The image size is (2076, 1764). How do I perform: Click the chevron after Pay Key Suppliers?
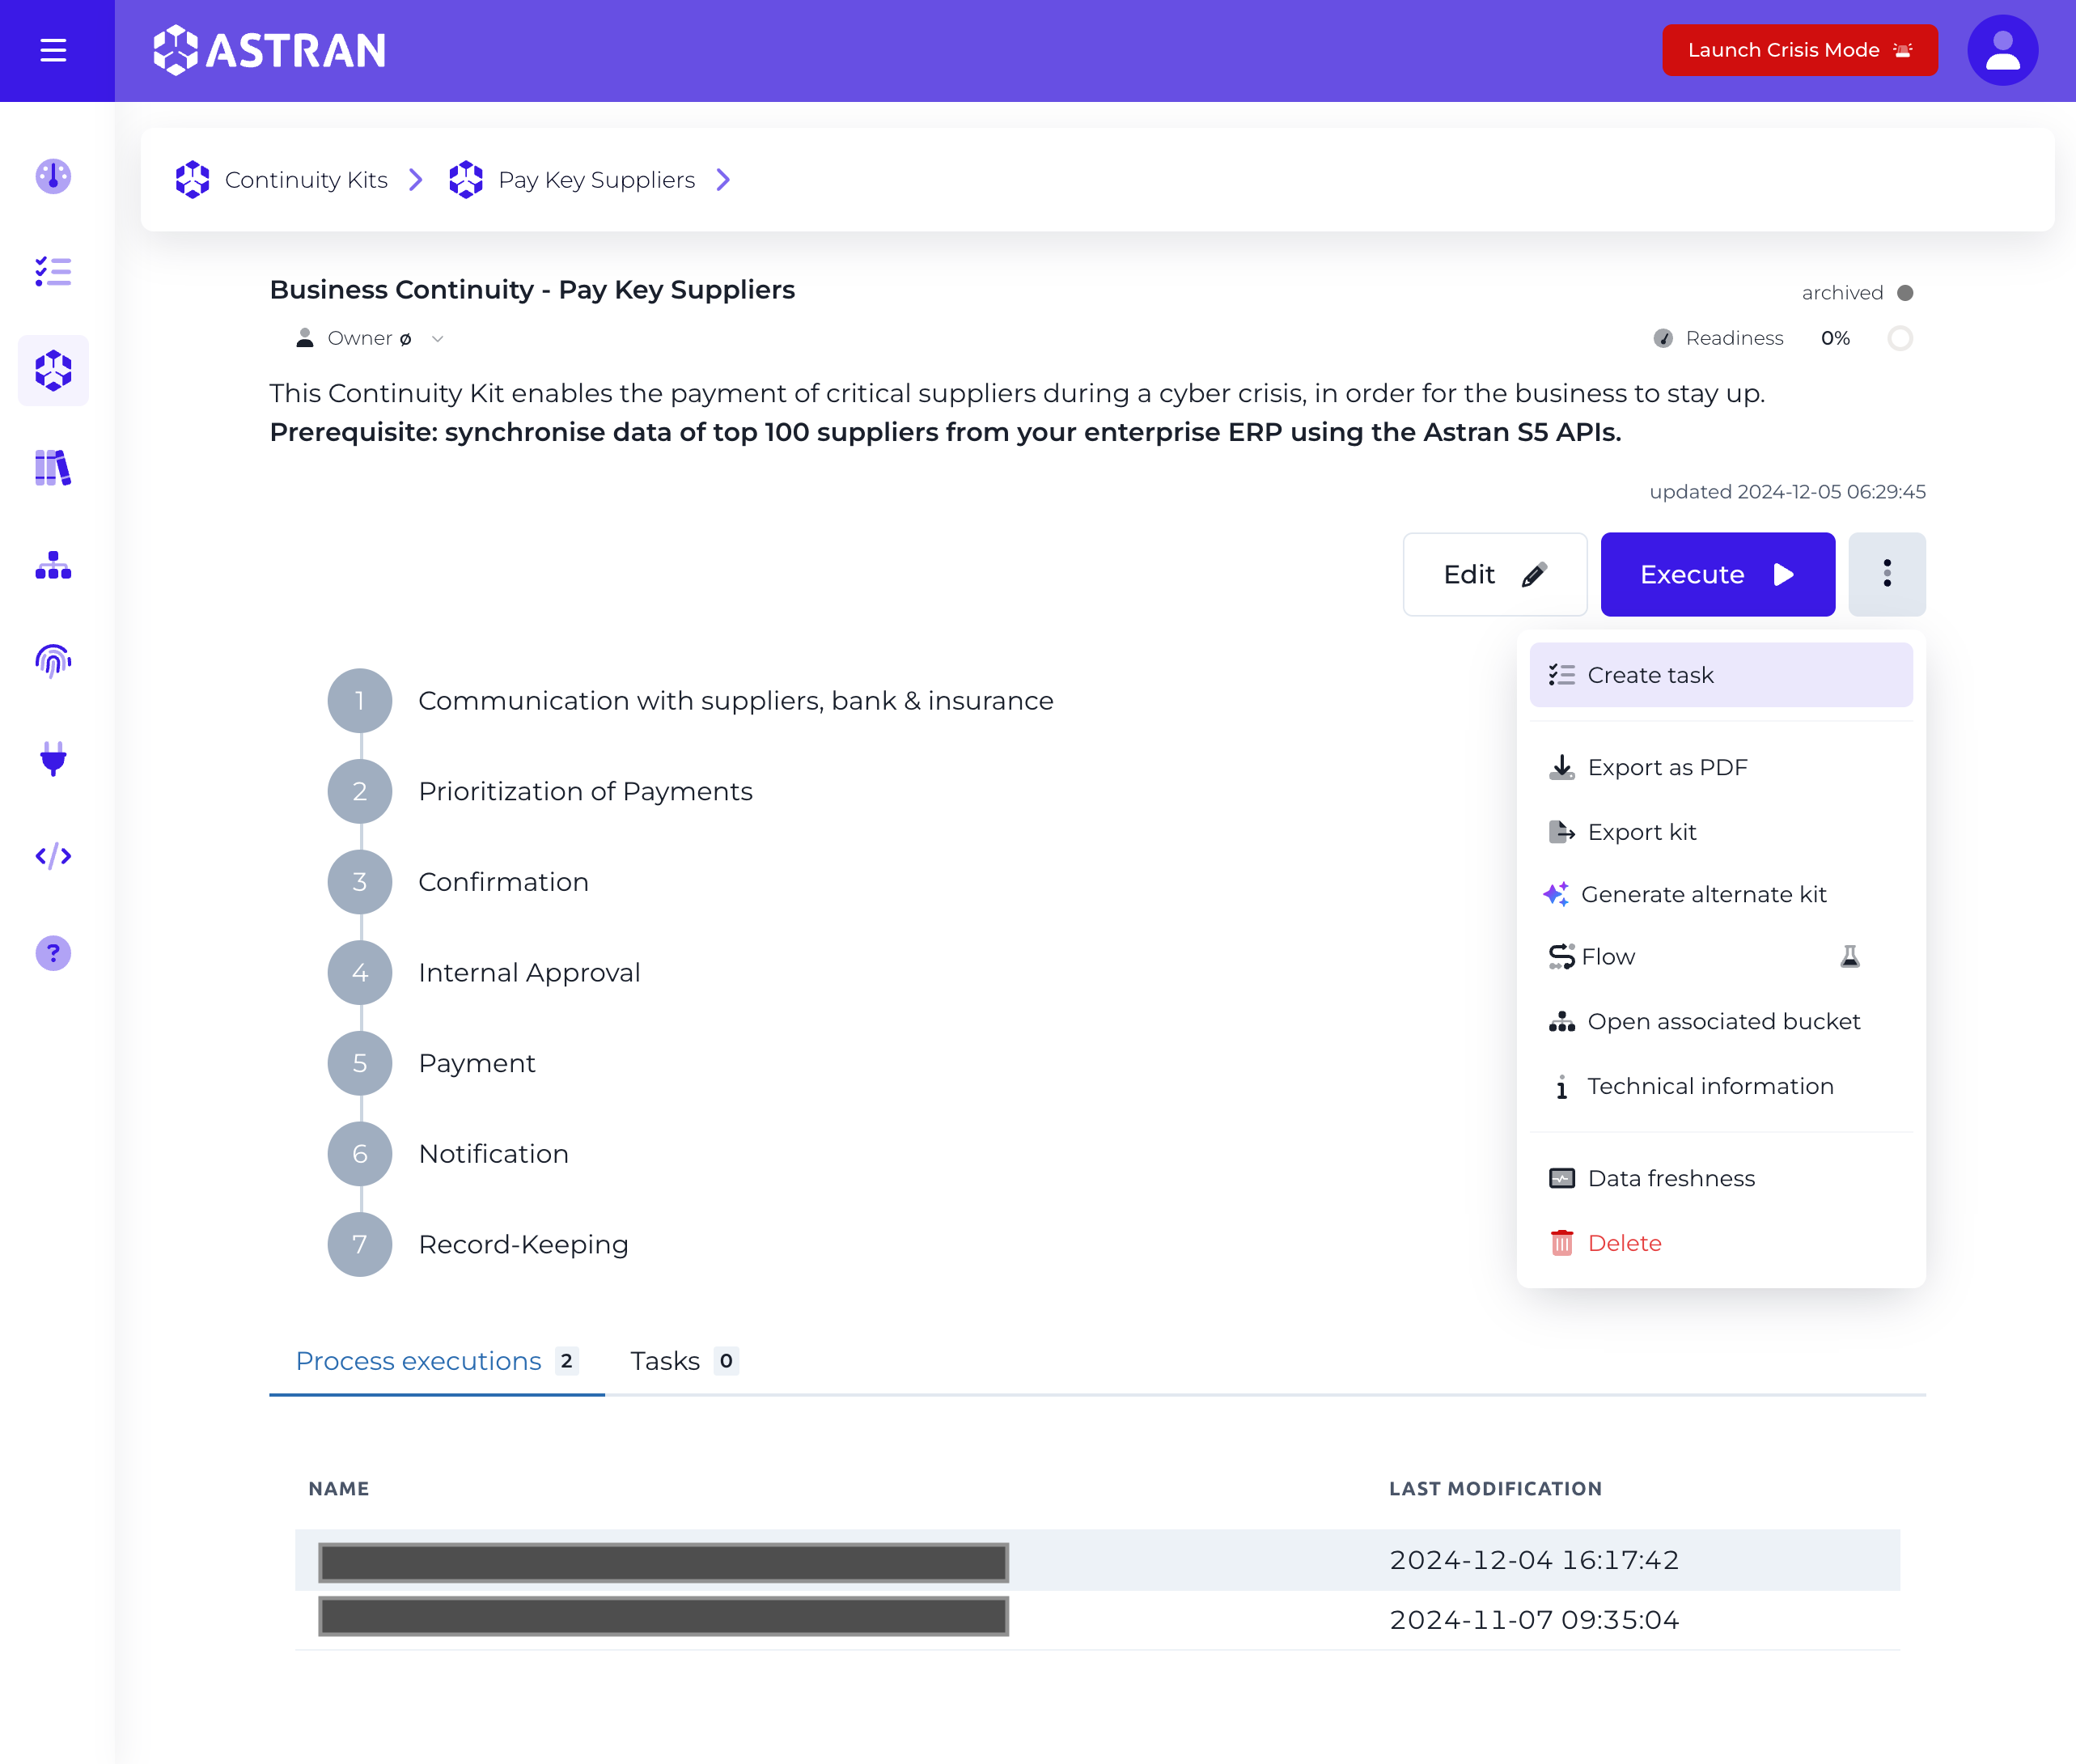[x=723, y=180]
